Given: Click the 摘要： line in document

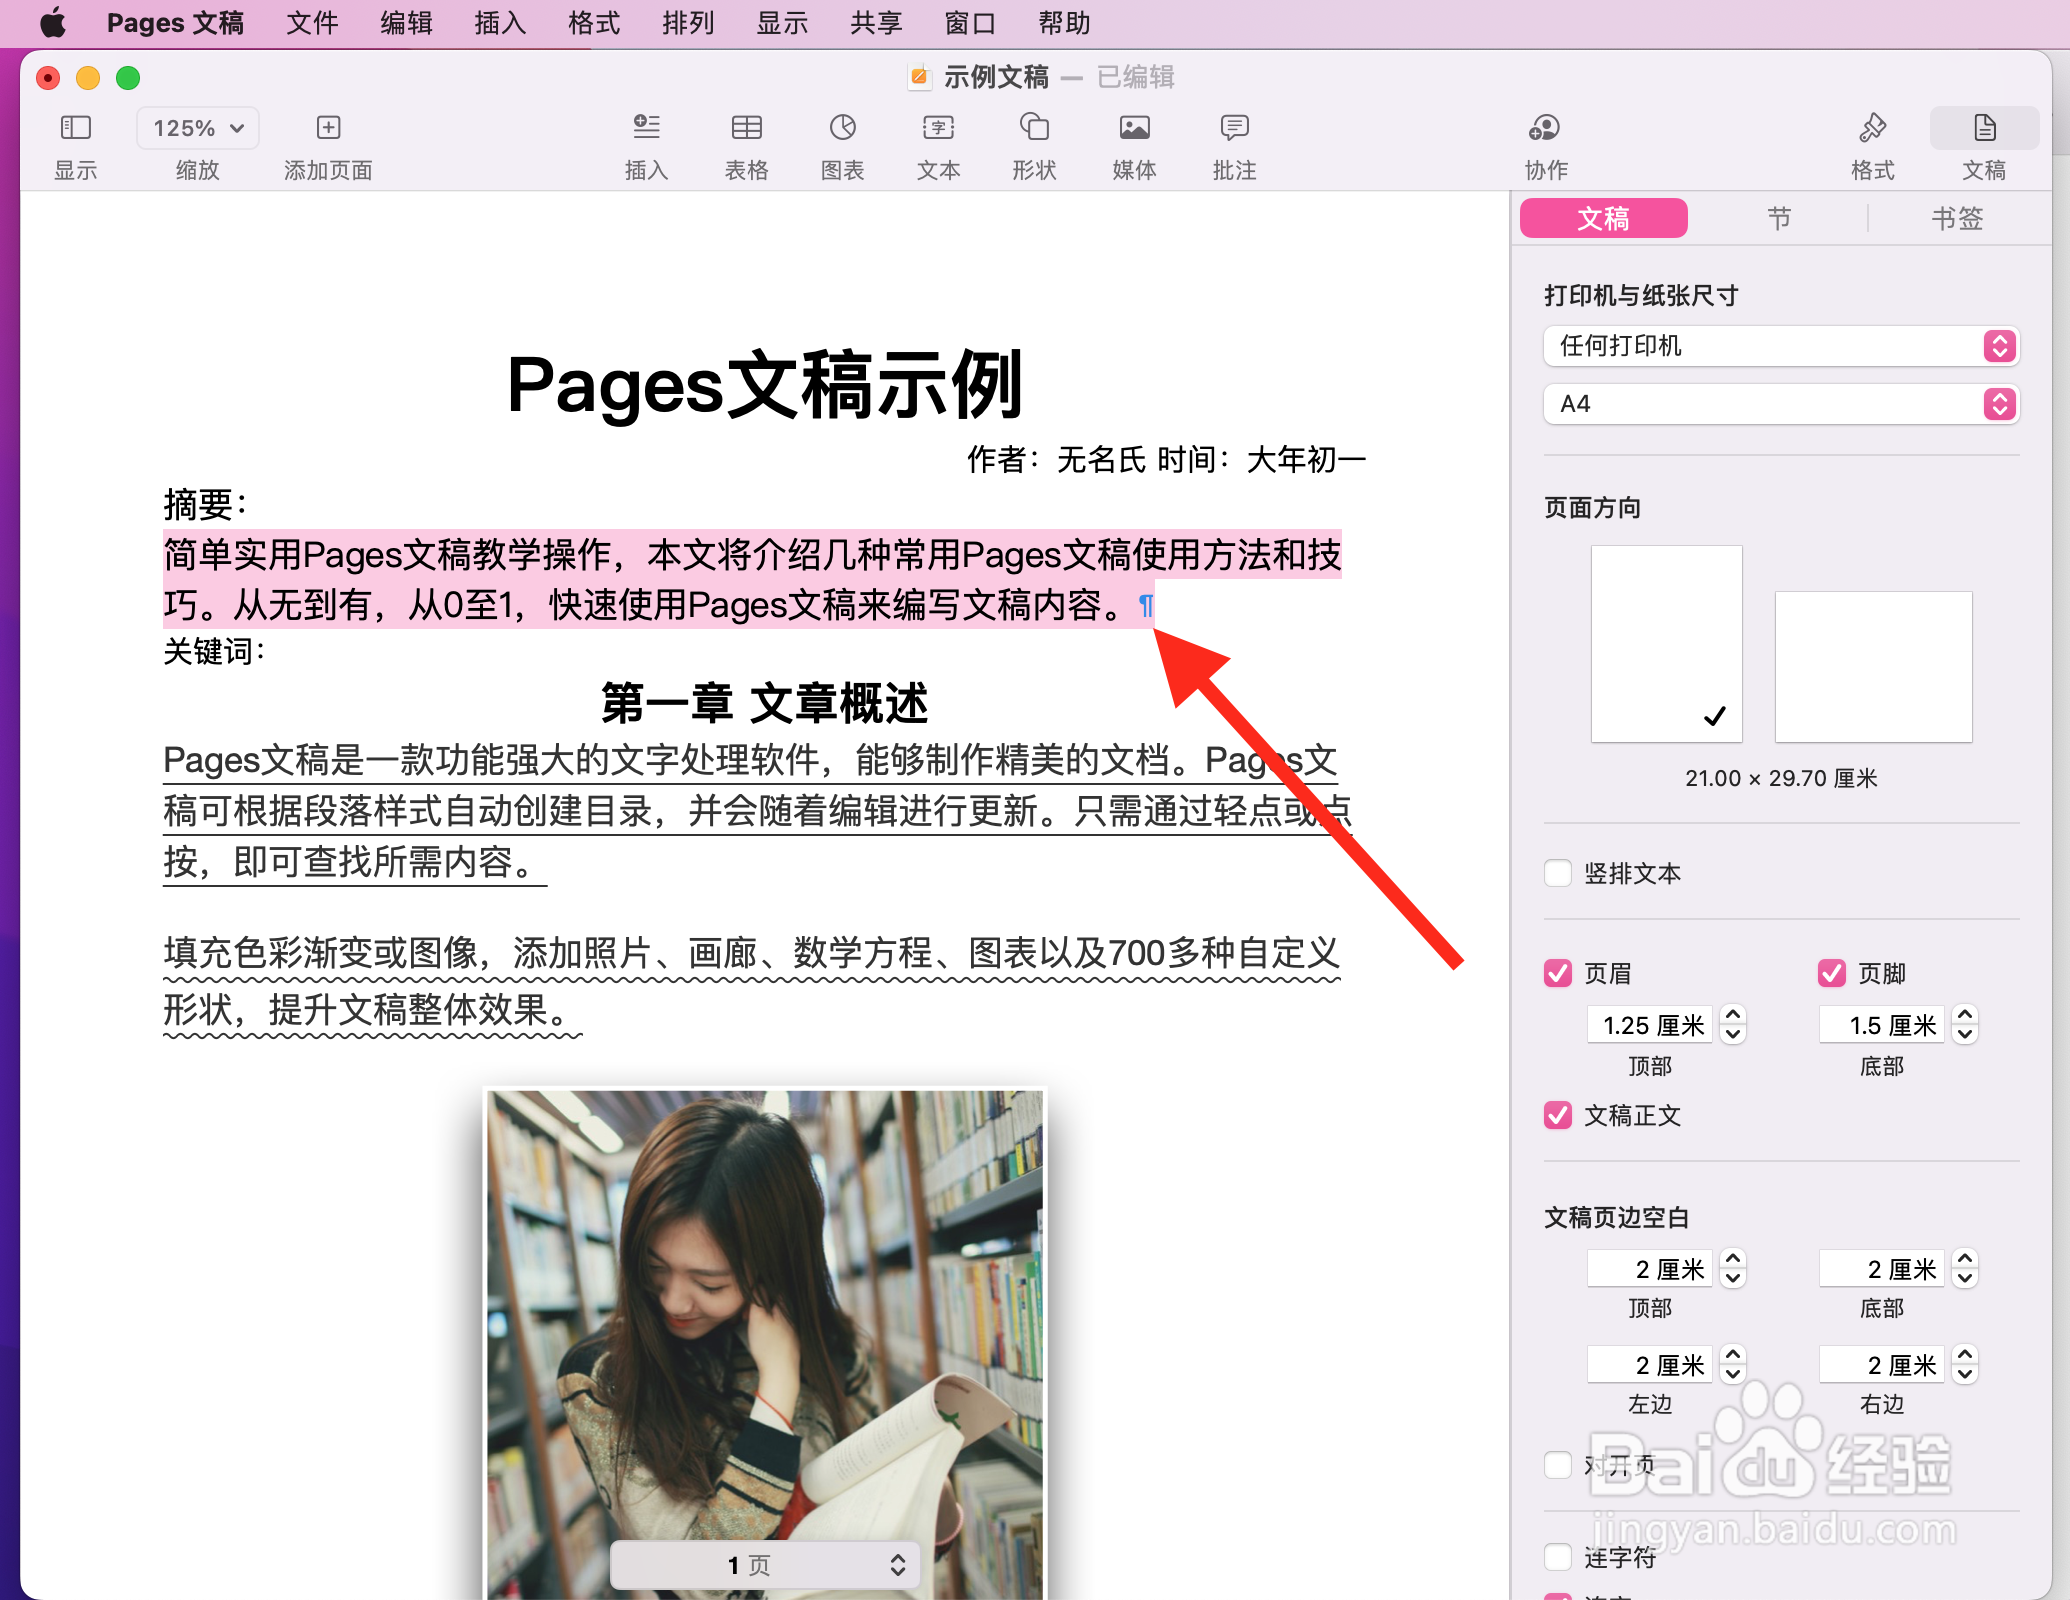Looking at the screenshot, I should pos(205,504).
